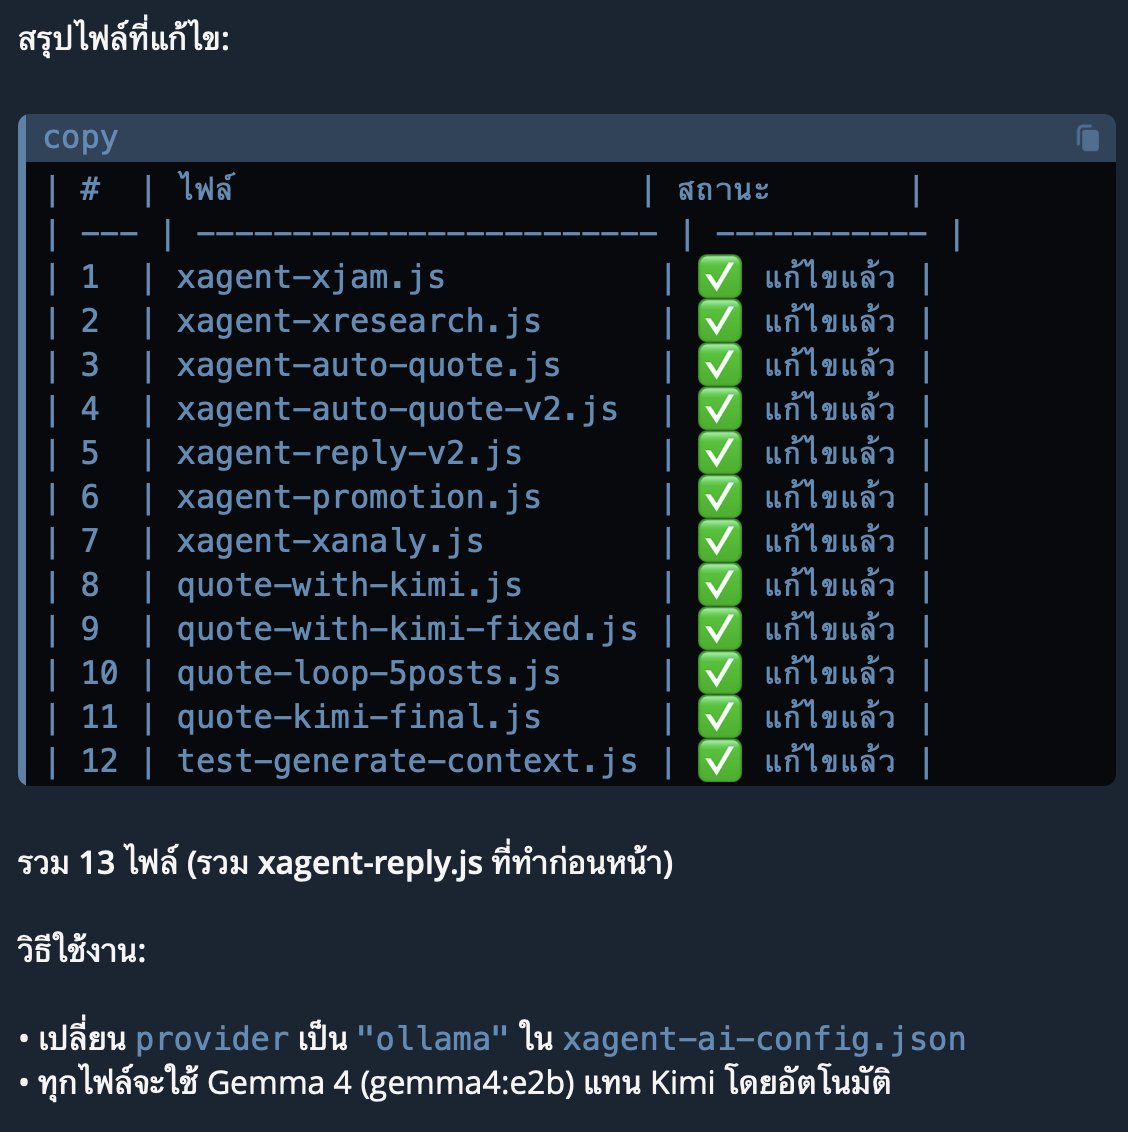The height and width of the screenshot is (1132, 1128).
Task: Select the file name test-generate-context.js
Action: tap(407, 762)
